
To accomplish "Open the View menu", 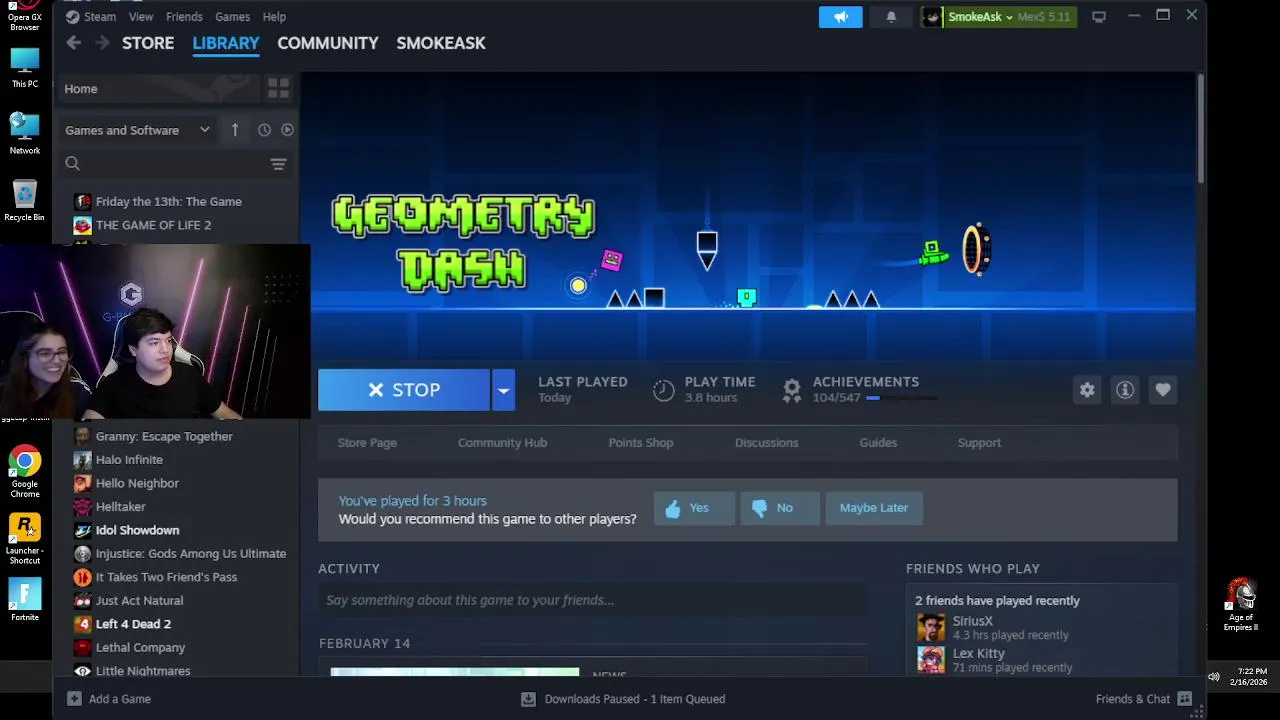I will pyautogui.click(x=141, y=17).
